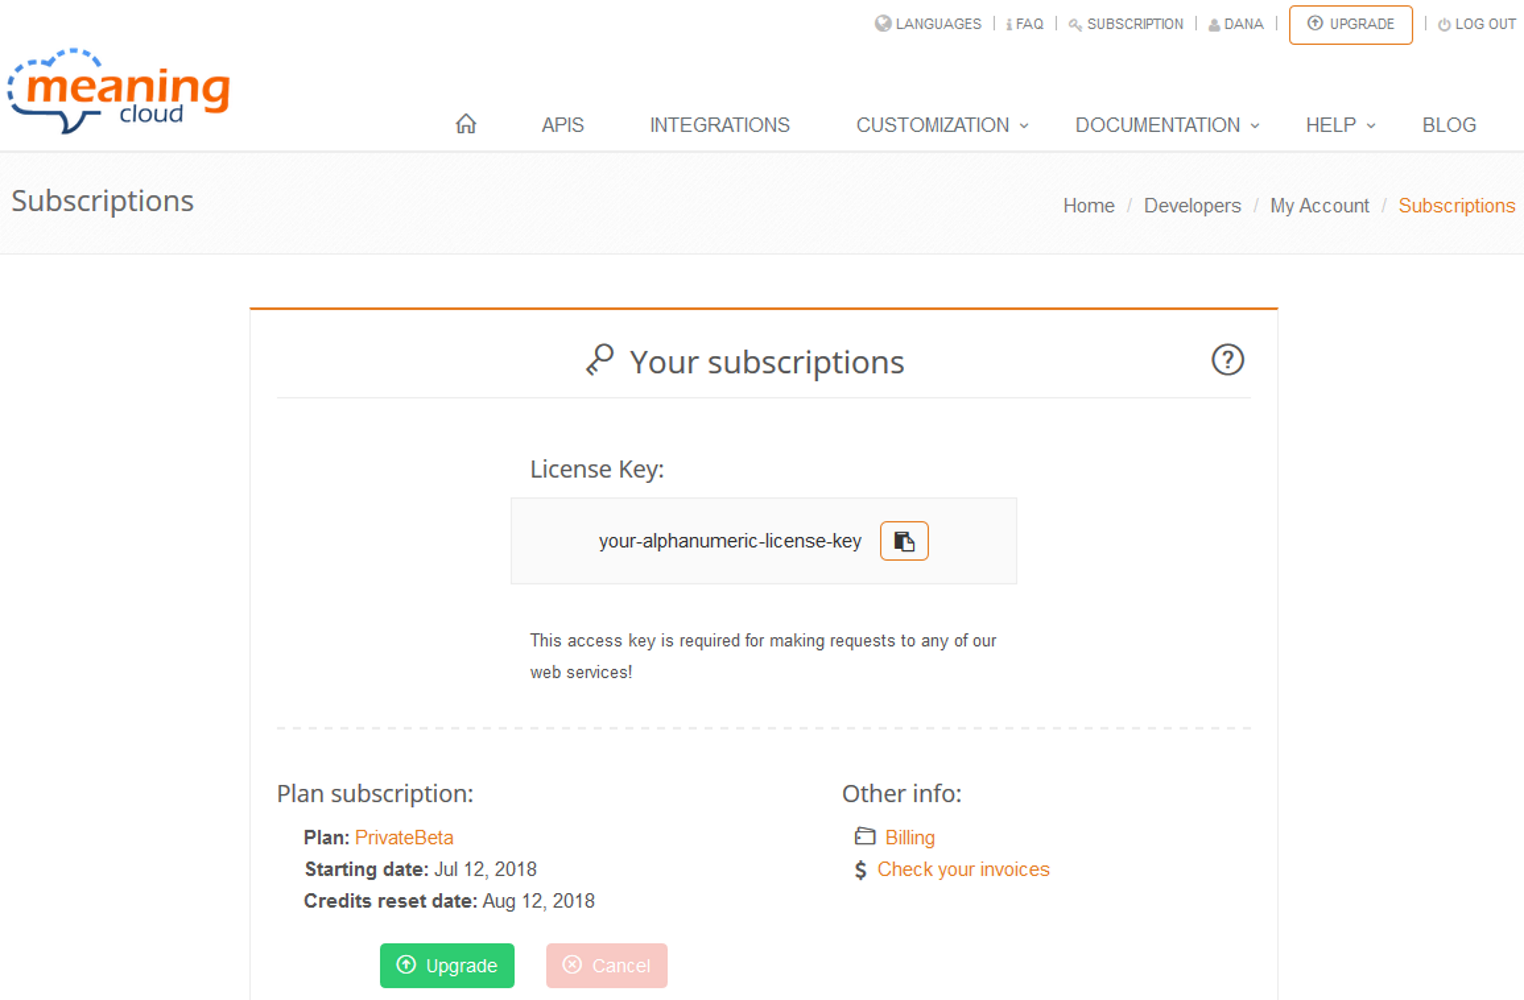Click the globe icon beside Languages
1524x1000 pixels.
click(x=883, y=23)
